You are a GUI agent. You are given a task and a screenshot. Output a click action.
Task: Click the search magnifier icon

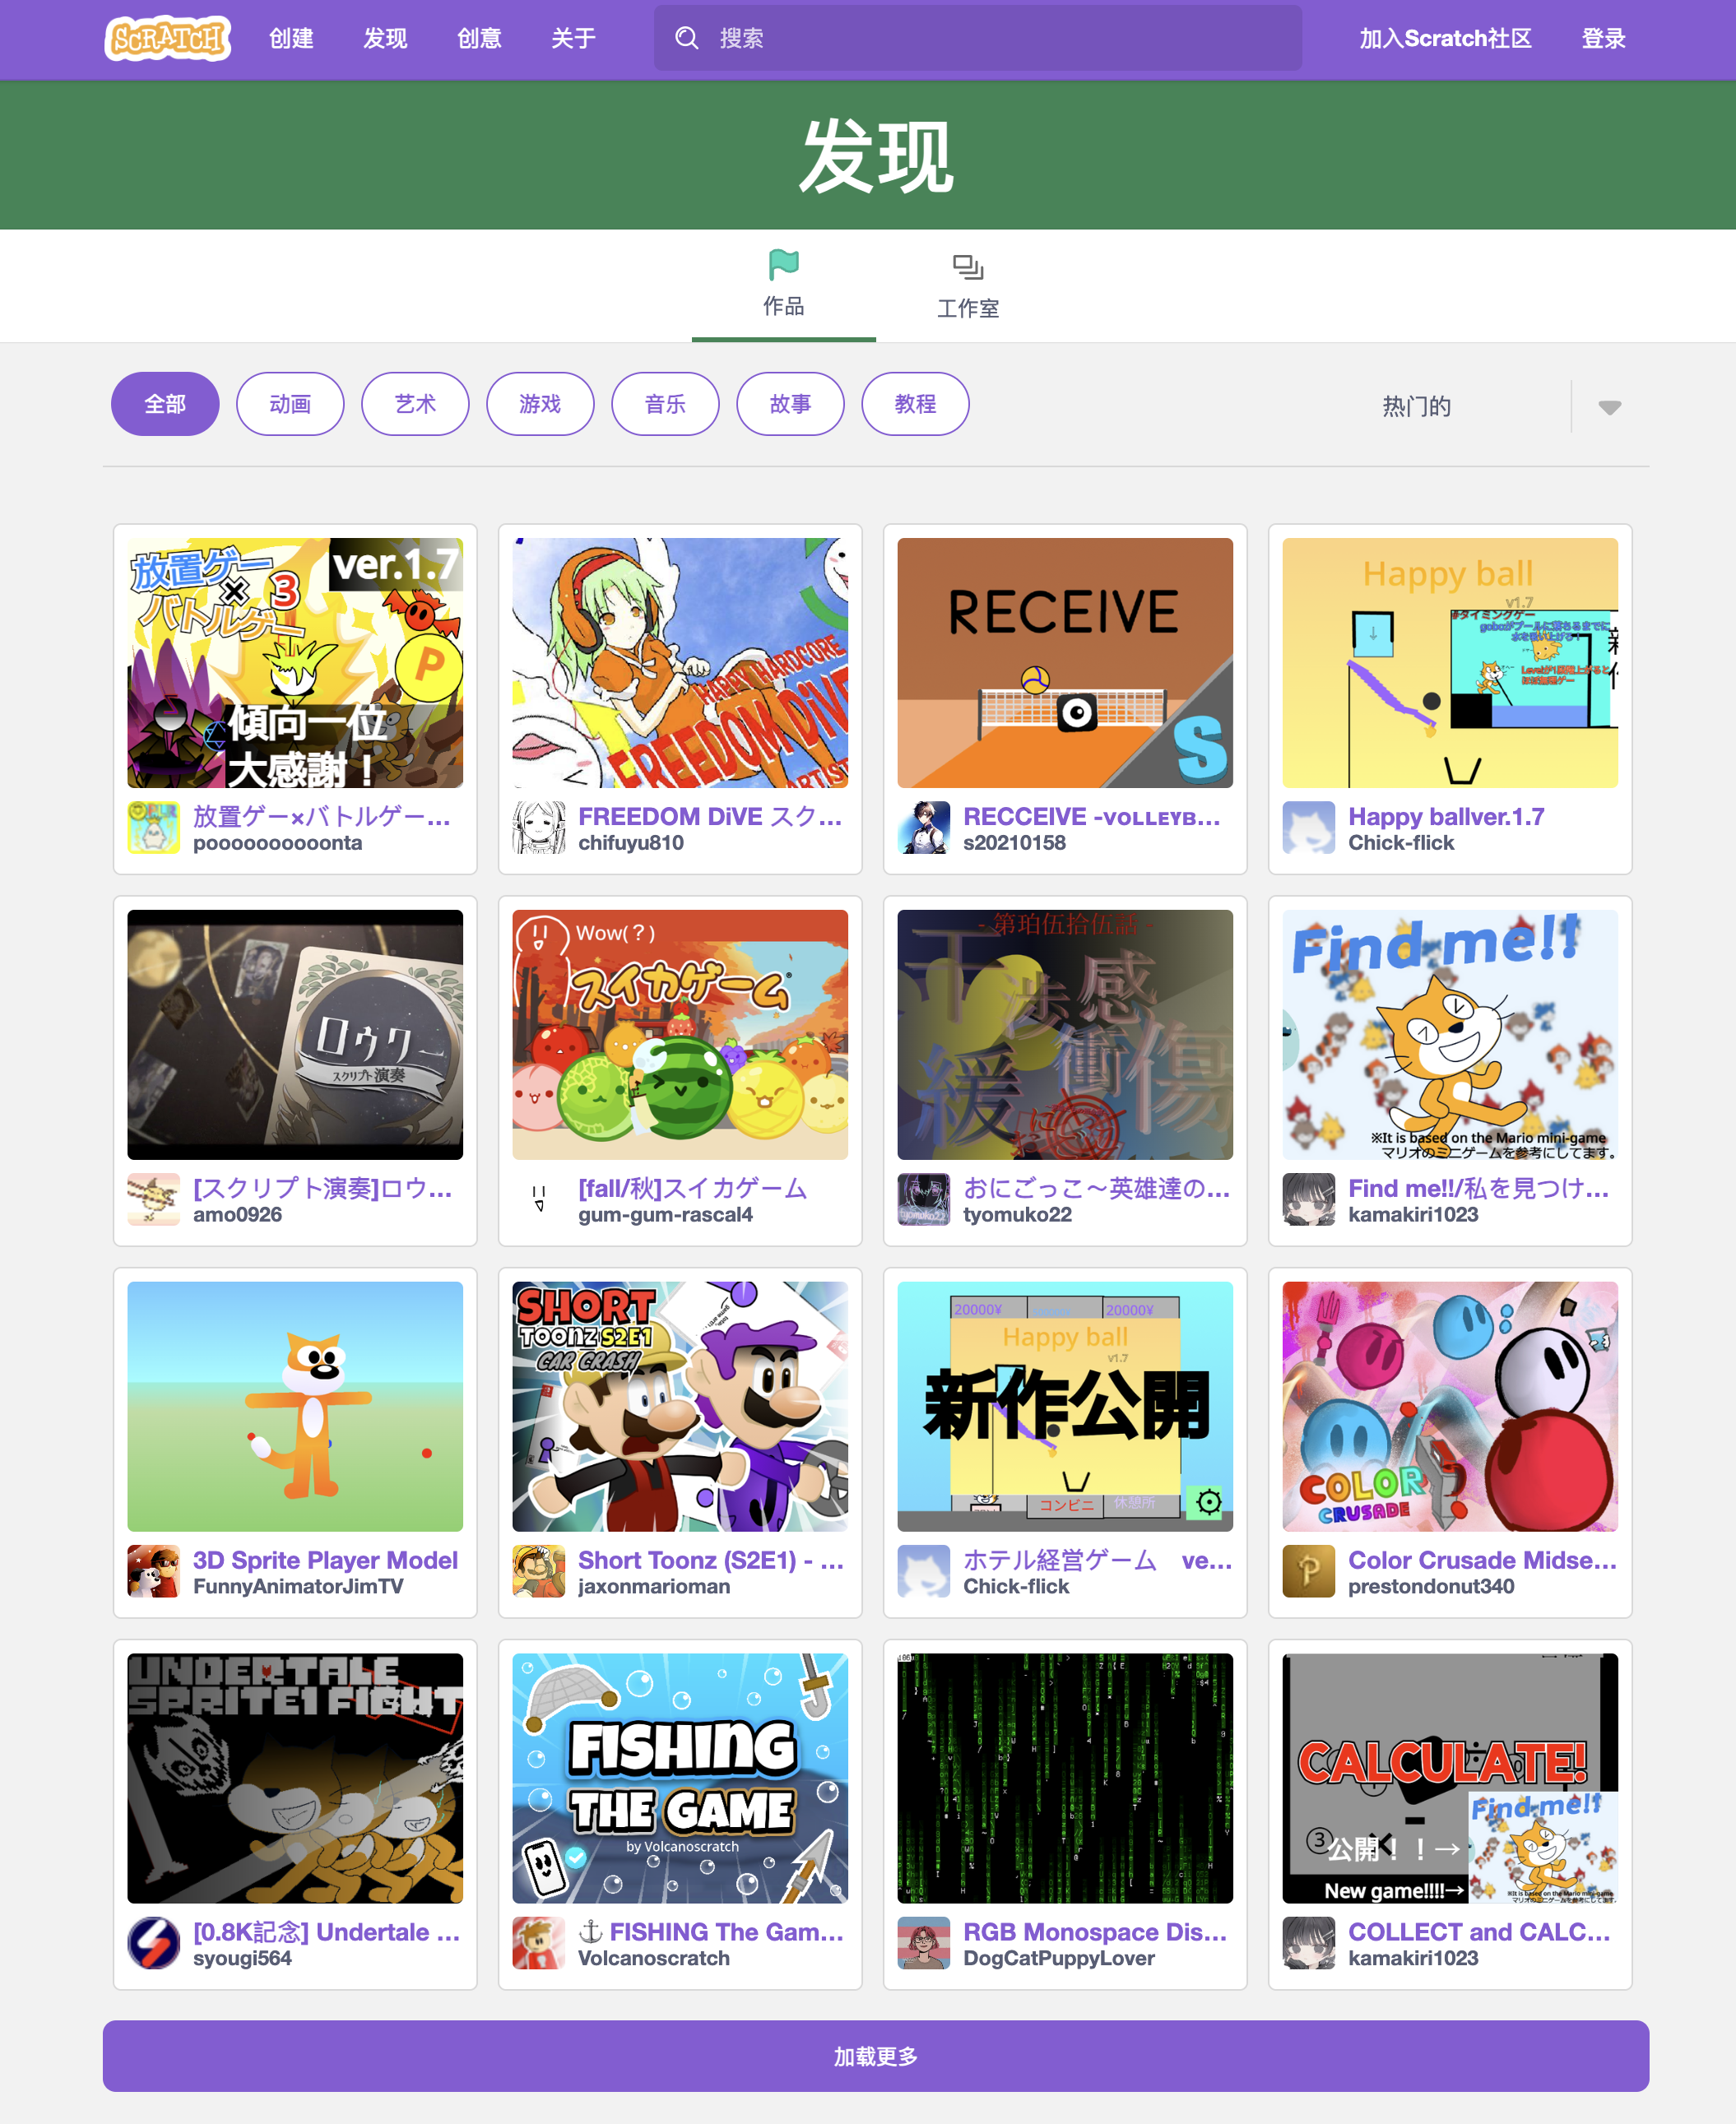[686, 38]
